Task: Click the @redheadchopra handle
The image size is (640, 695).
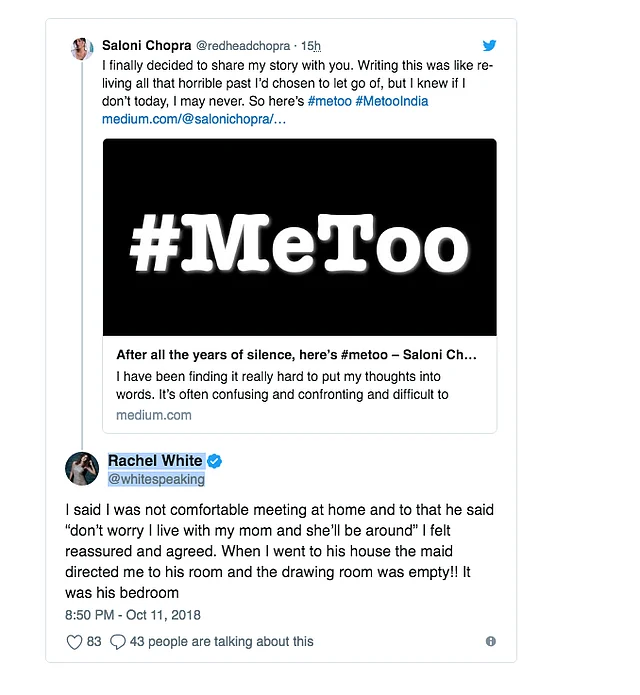Action: (x=243, y=46)
